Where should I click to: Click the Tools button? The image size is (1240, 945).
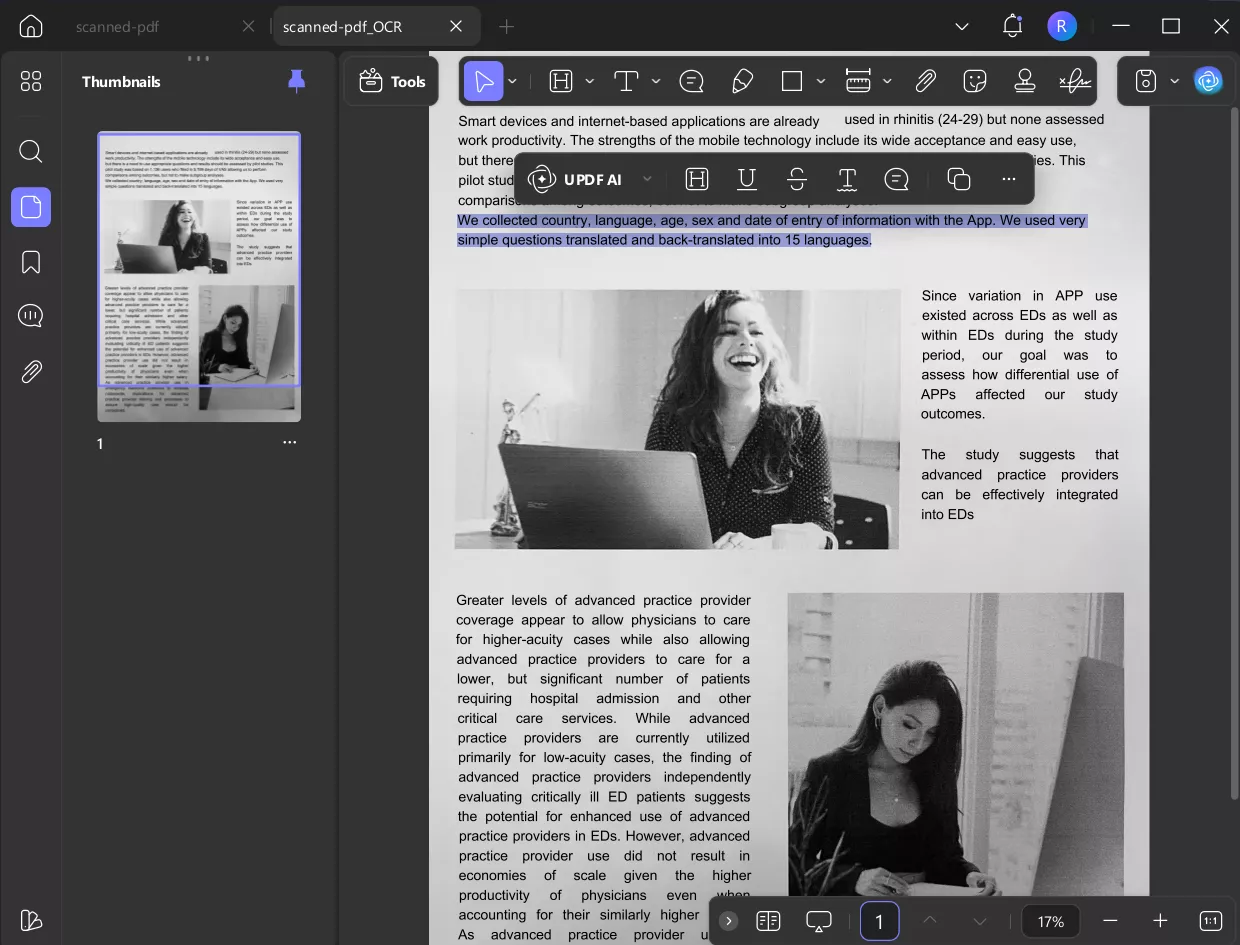tap(392, 81)
